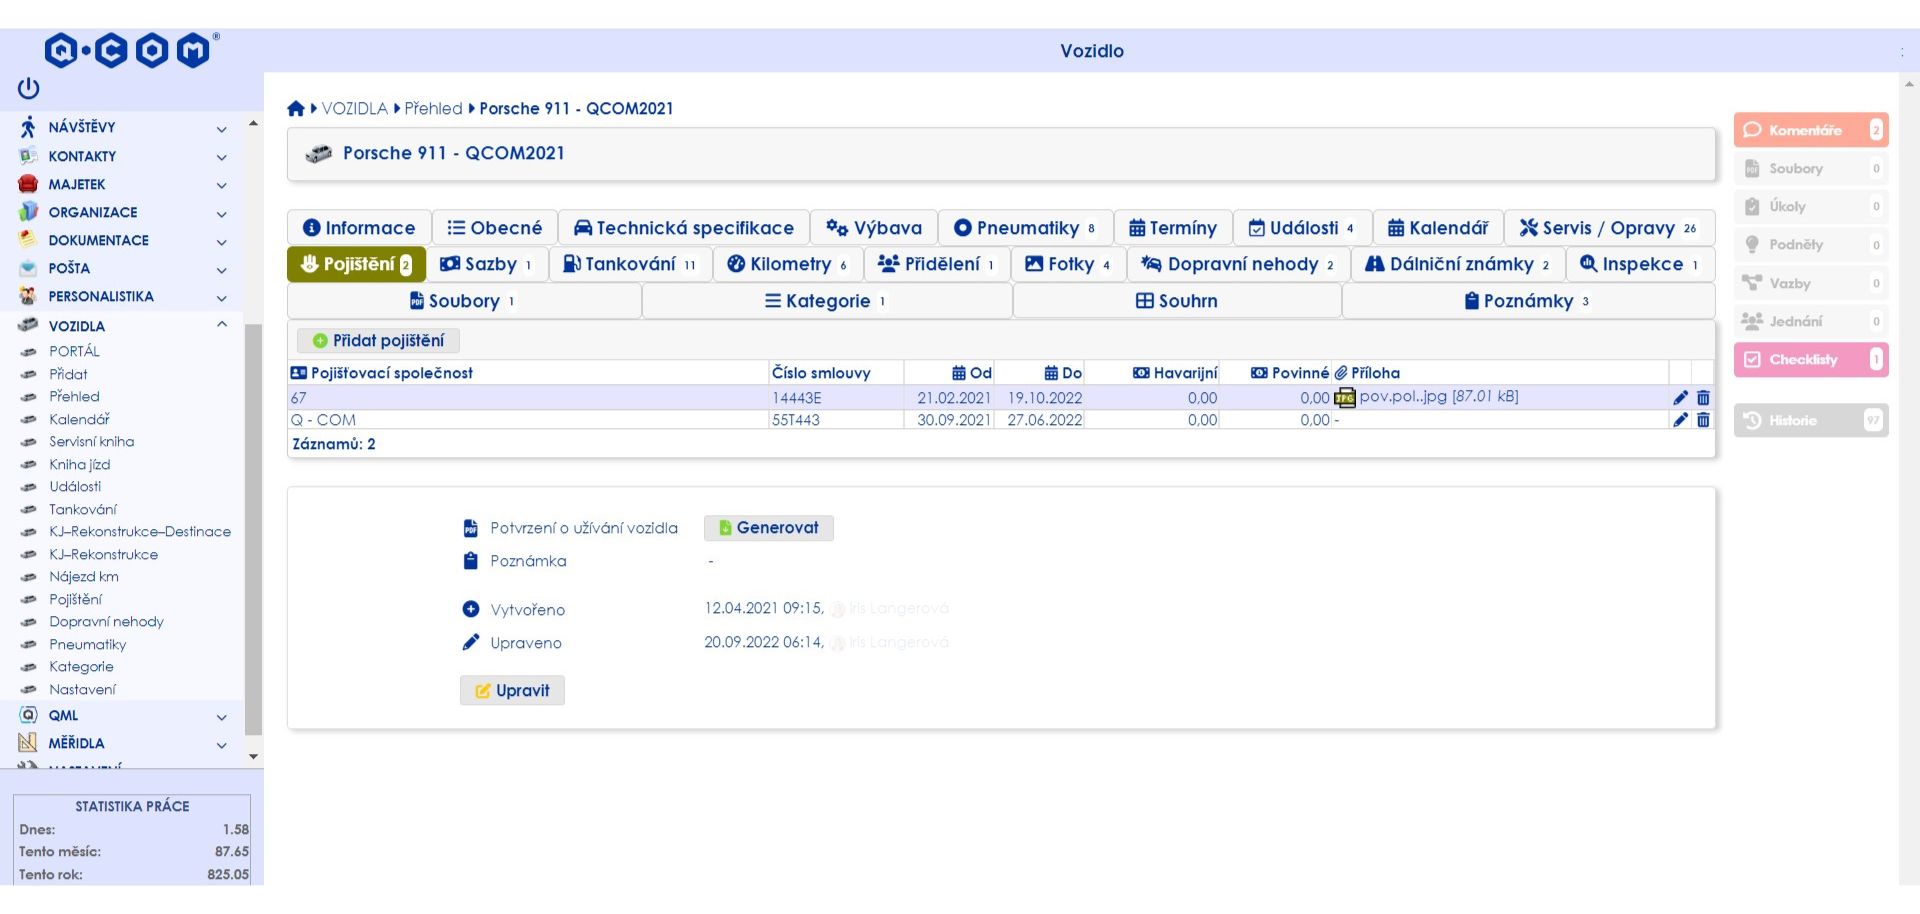Image resolution: width=1920 pixels, height=914 pixels.
Task: Edit the Q - COM insurance row
Action: tap(1680, 420)
